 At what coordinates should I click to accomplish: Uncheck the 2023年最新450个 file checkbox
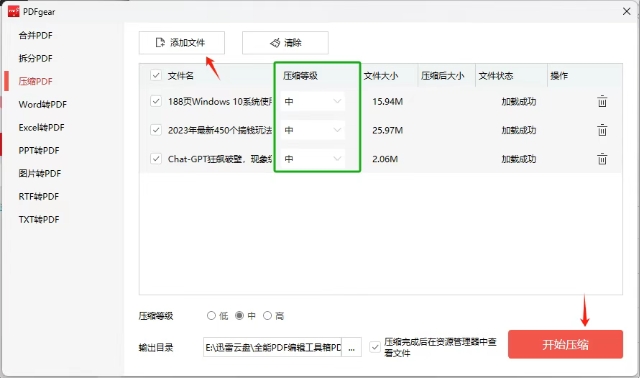click(156, 130)
